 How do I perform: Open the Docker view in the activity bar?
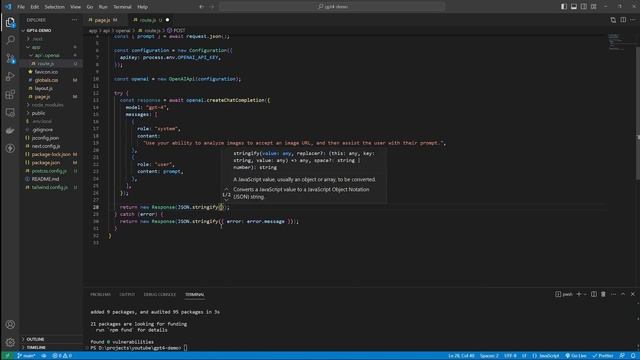click(x=10, y=131)
